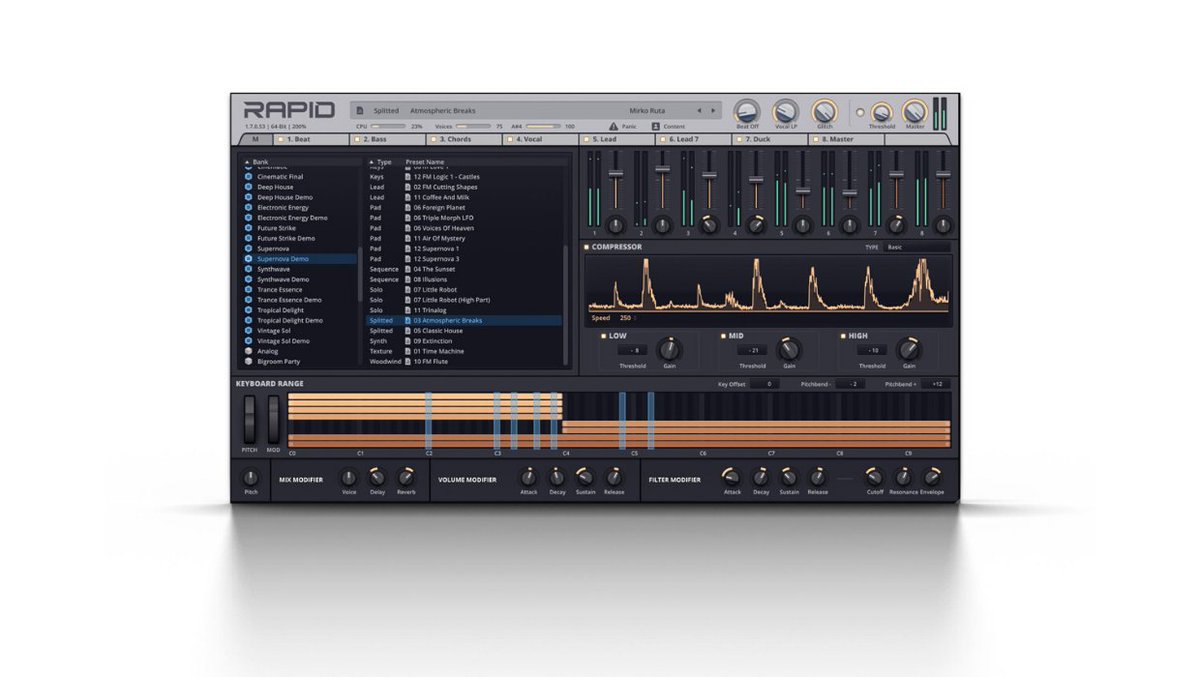
Task: Click the pan knob under mixer channel 1
Action: (615, 225)
